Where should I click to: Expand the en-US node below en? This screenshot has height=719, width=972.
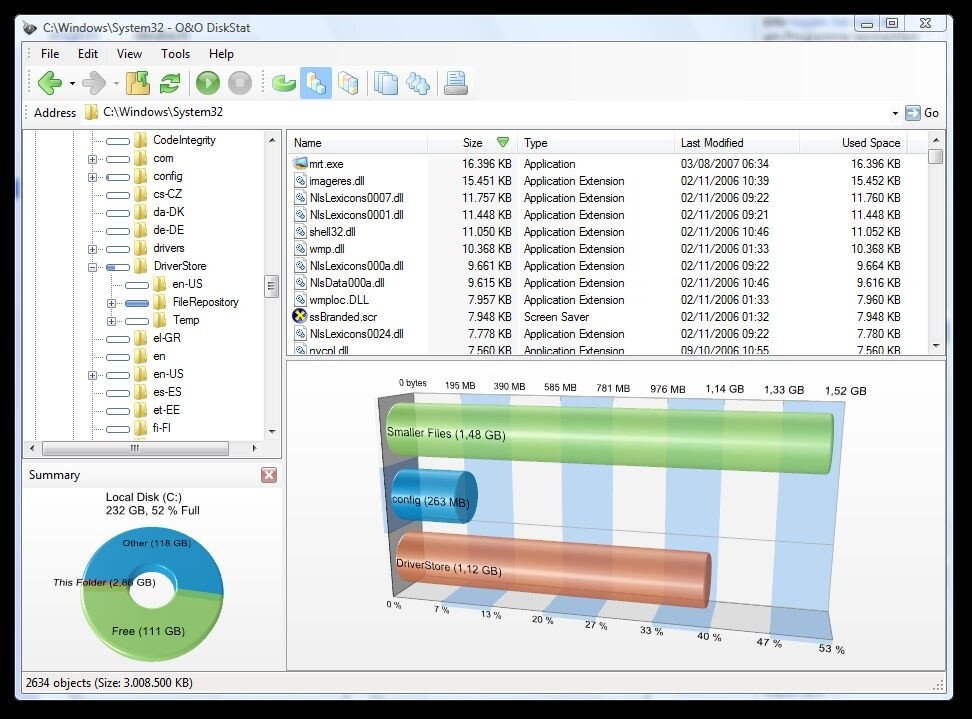tap(92, 375)
